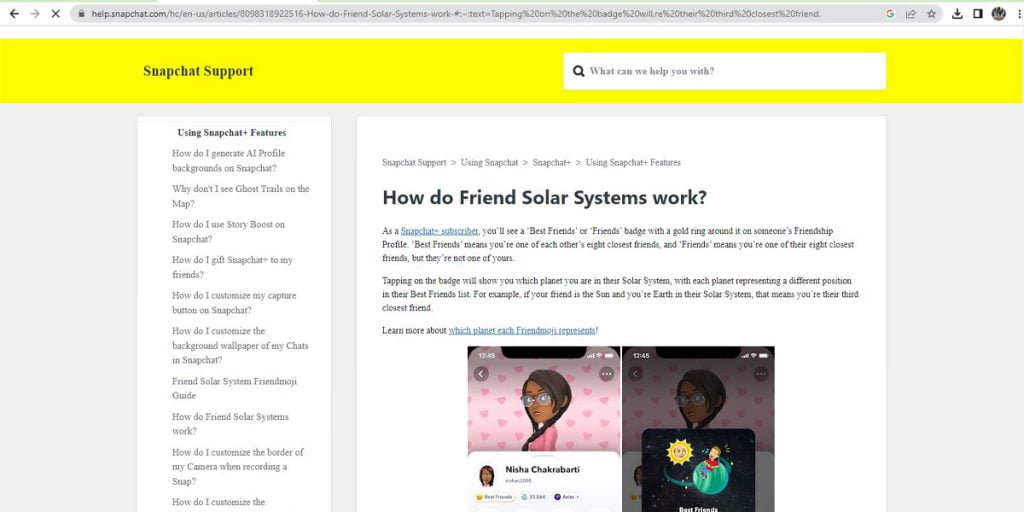The image size is (1024, 512).
Task: Toggle the browser side panel icon
Action: tap(978, 13)
